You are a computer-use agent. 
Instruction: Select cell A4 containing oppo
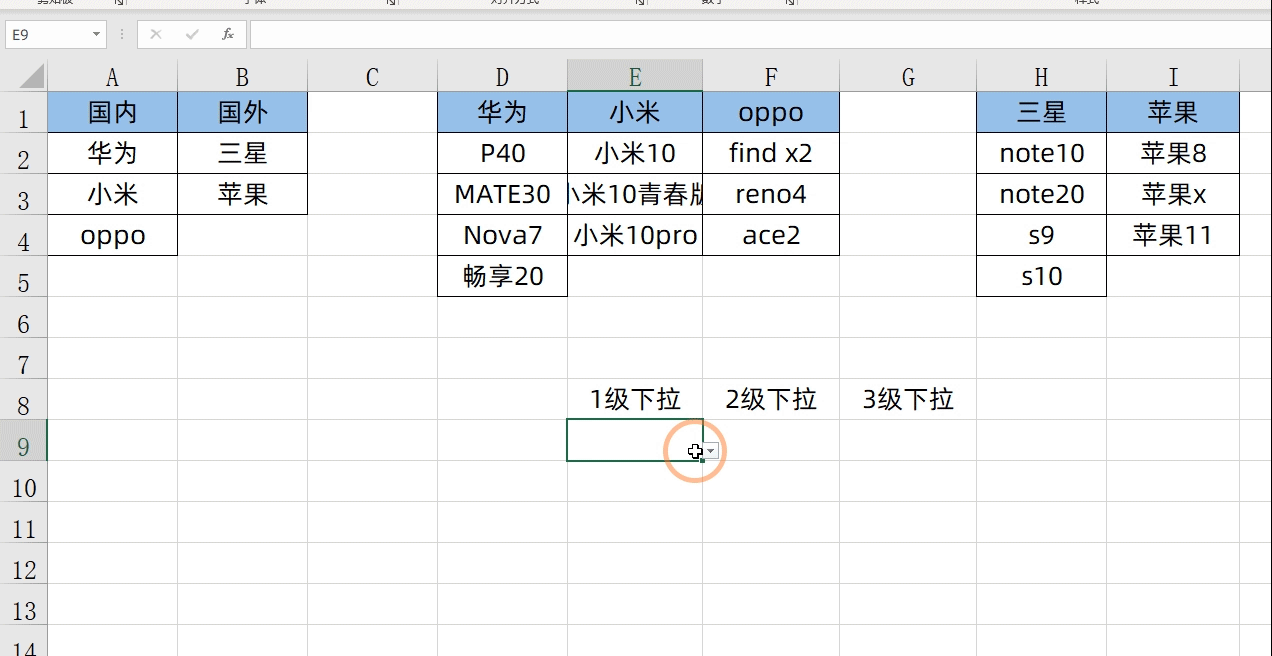112,235
